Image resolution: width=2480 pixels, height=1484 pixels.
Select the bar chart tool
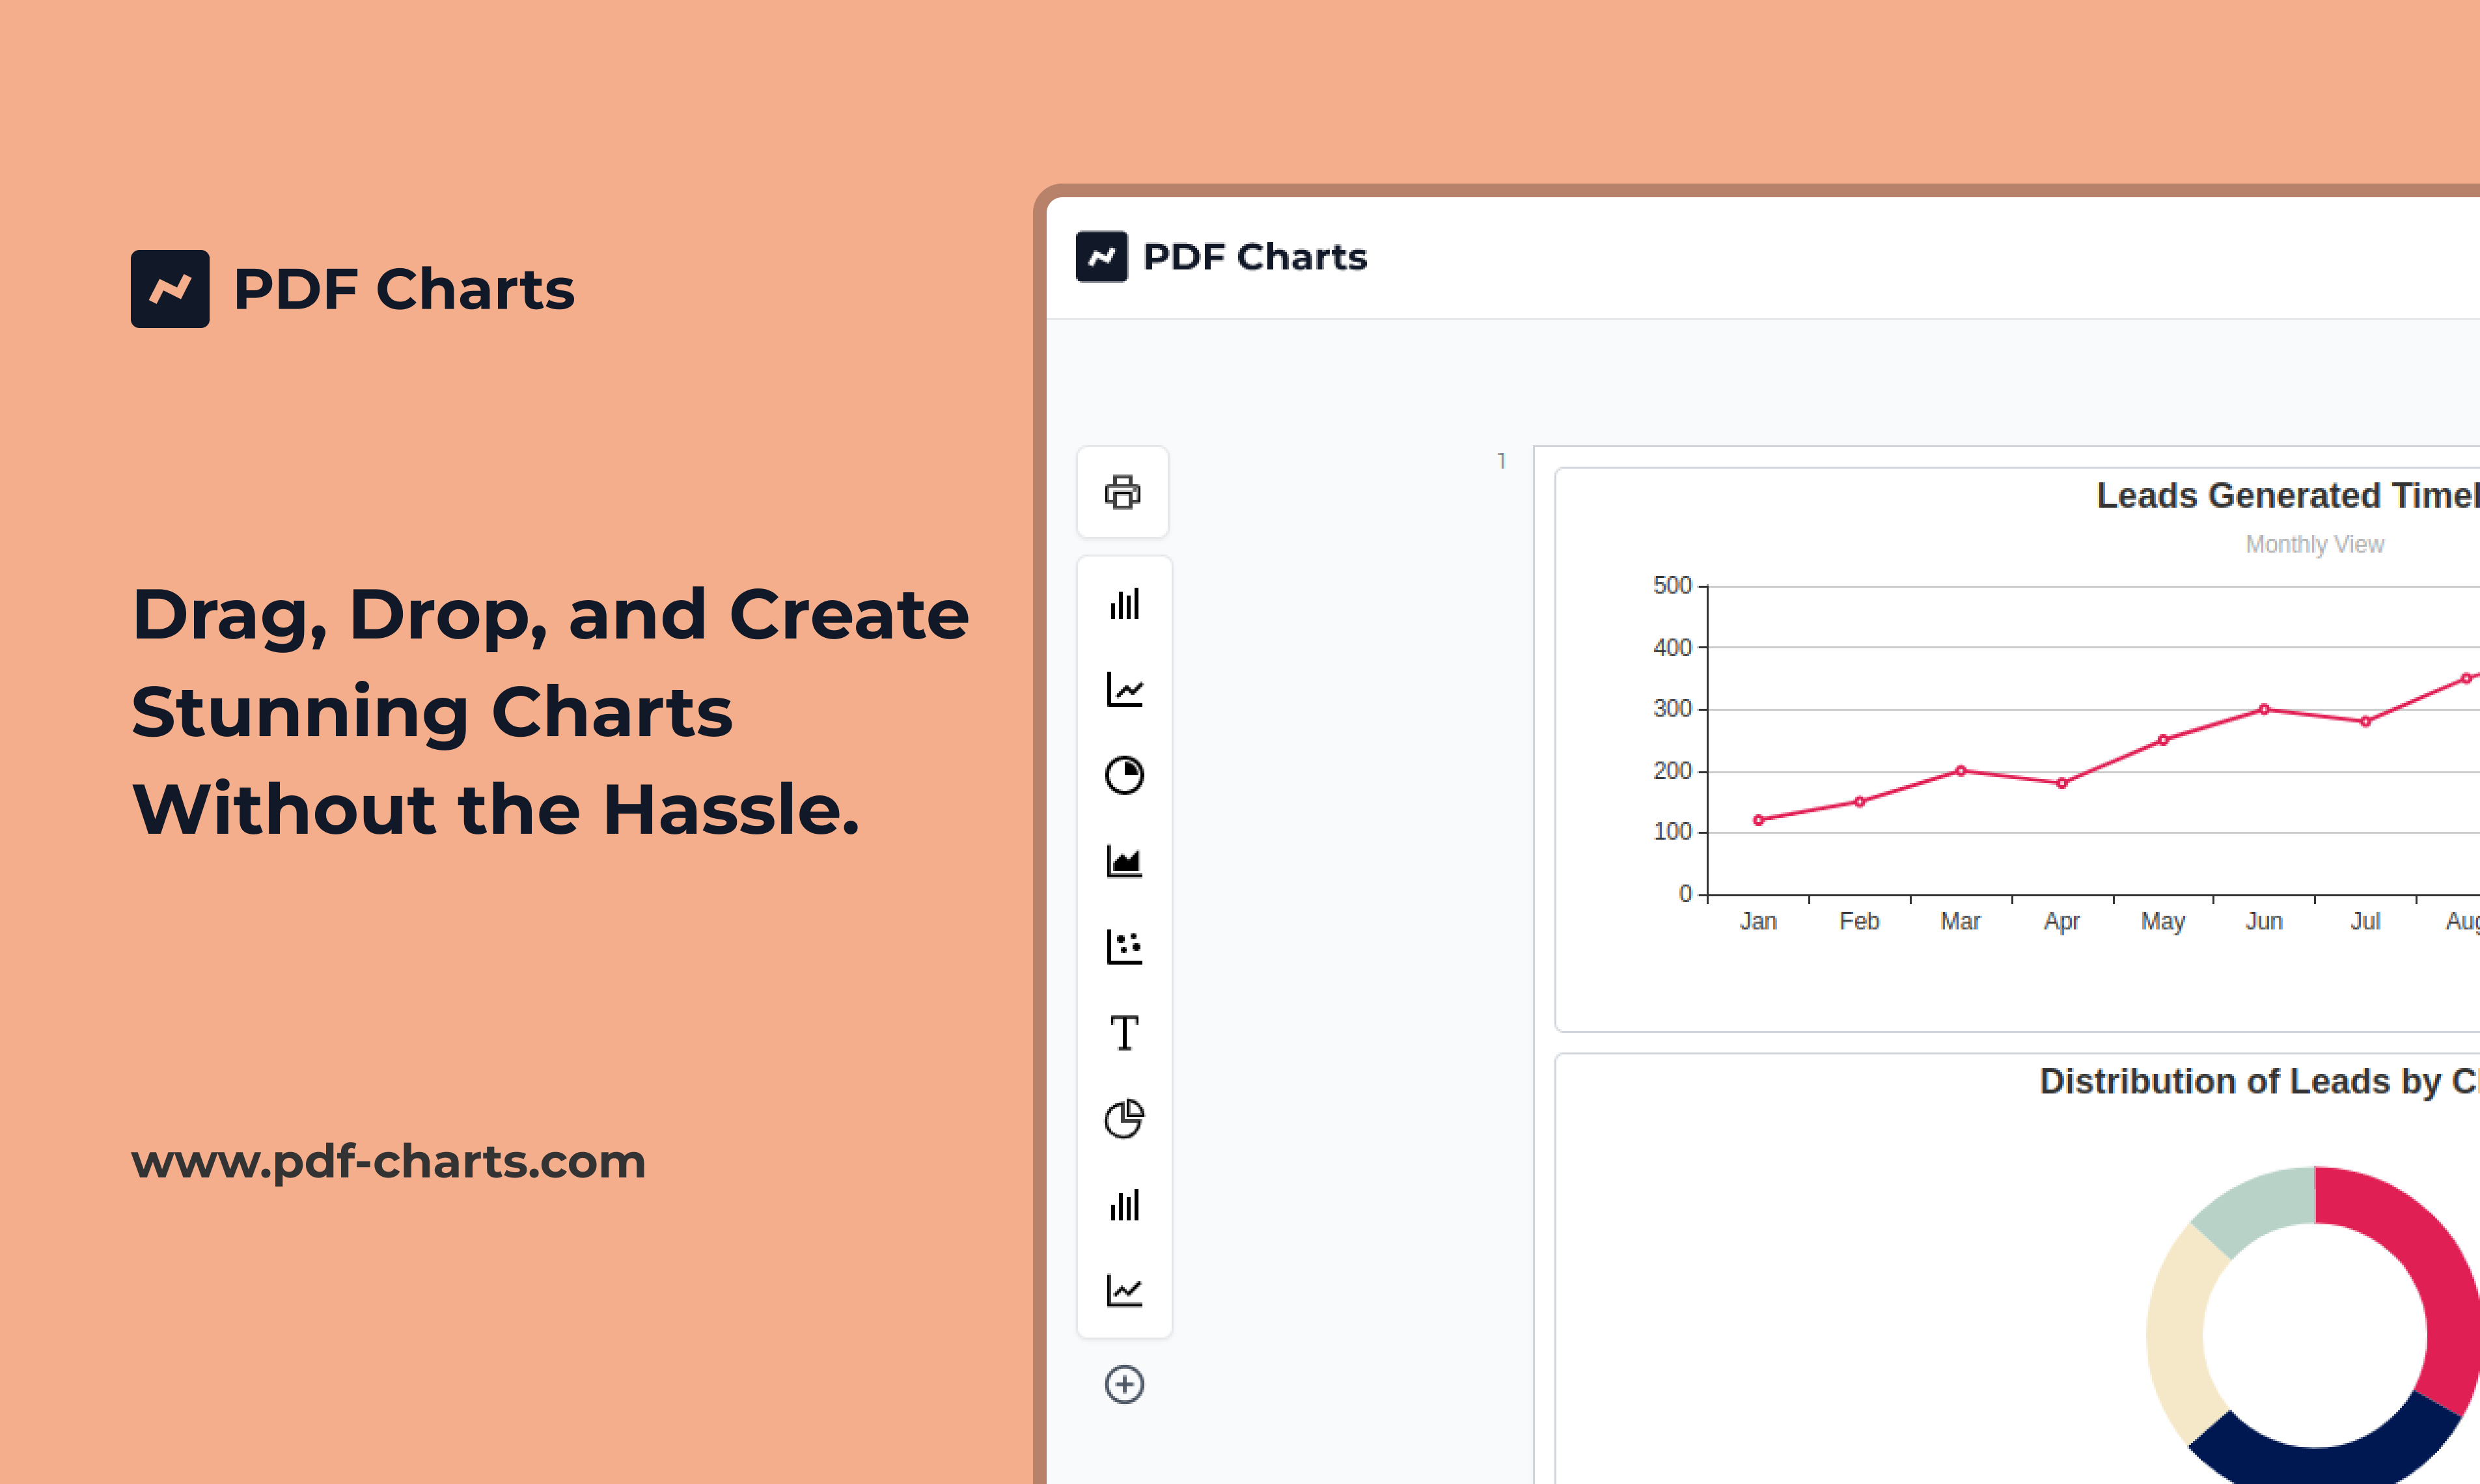coord(1123,604)
